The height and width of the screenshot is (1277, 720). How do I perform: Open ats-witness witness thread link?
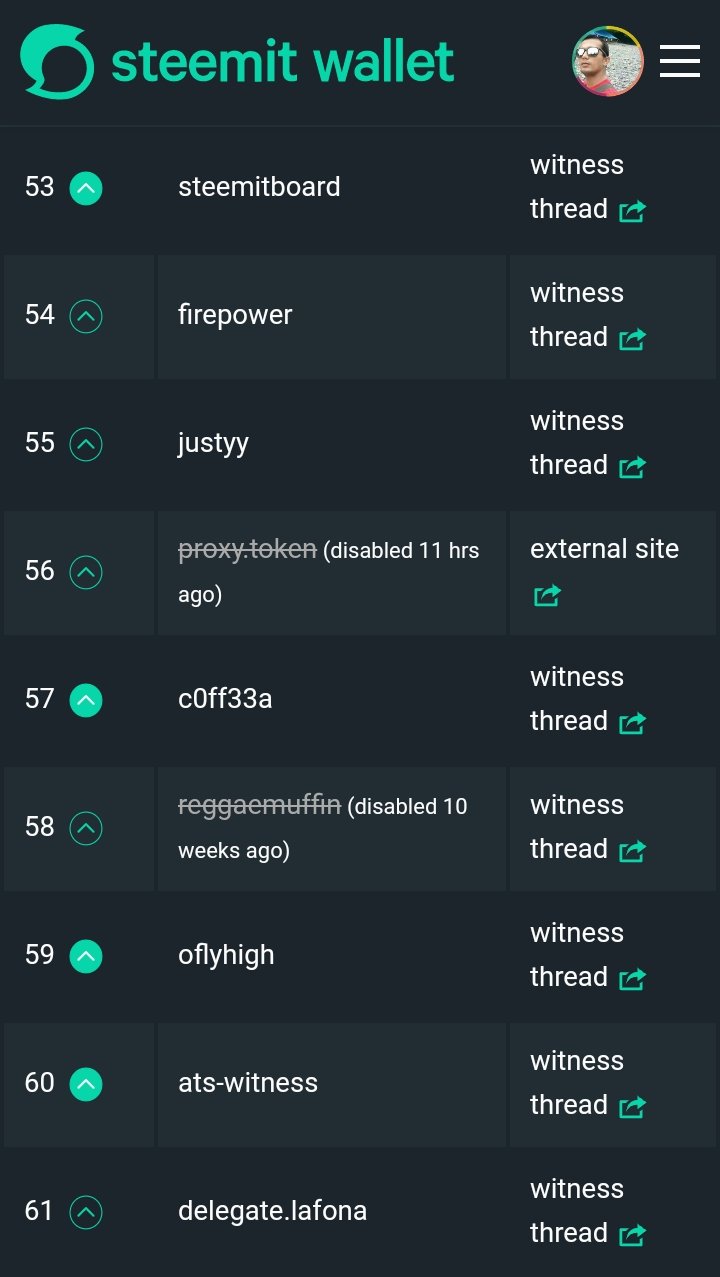tap(588, 1083)
